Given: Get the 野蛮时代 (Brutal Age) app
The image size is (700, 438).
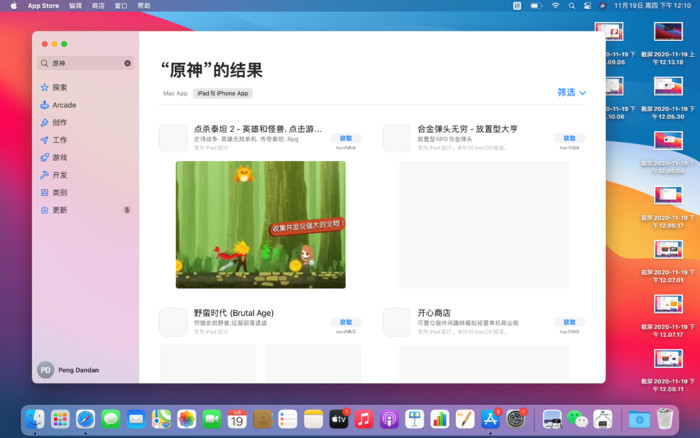Looking at the screenshot, I should (346, 322).
